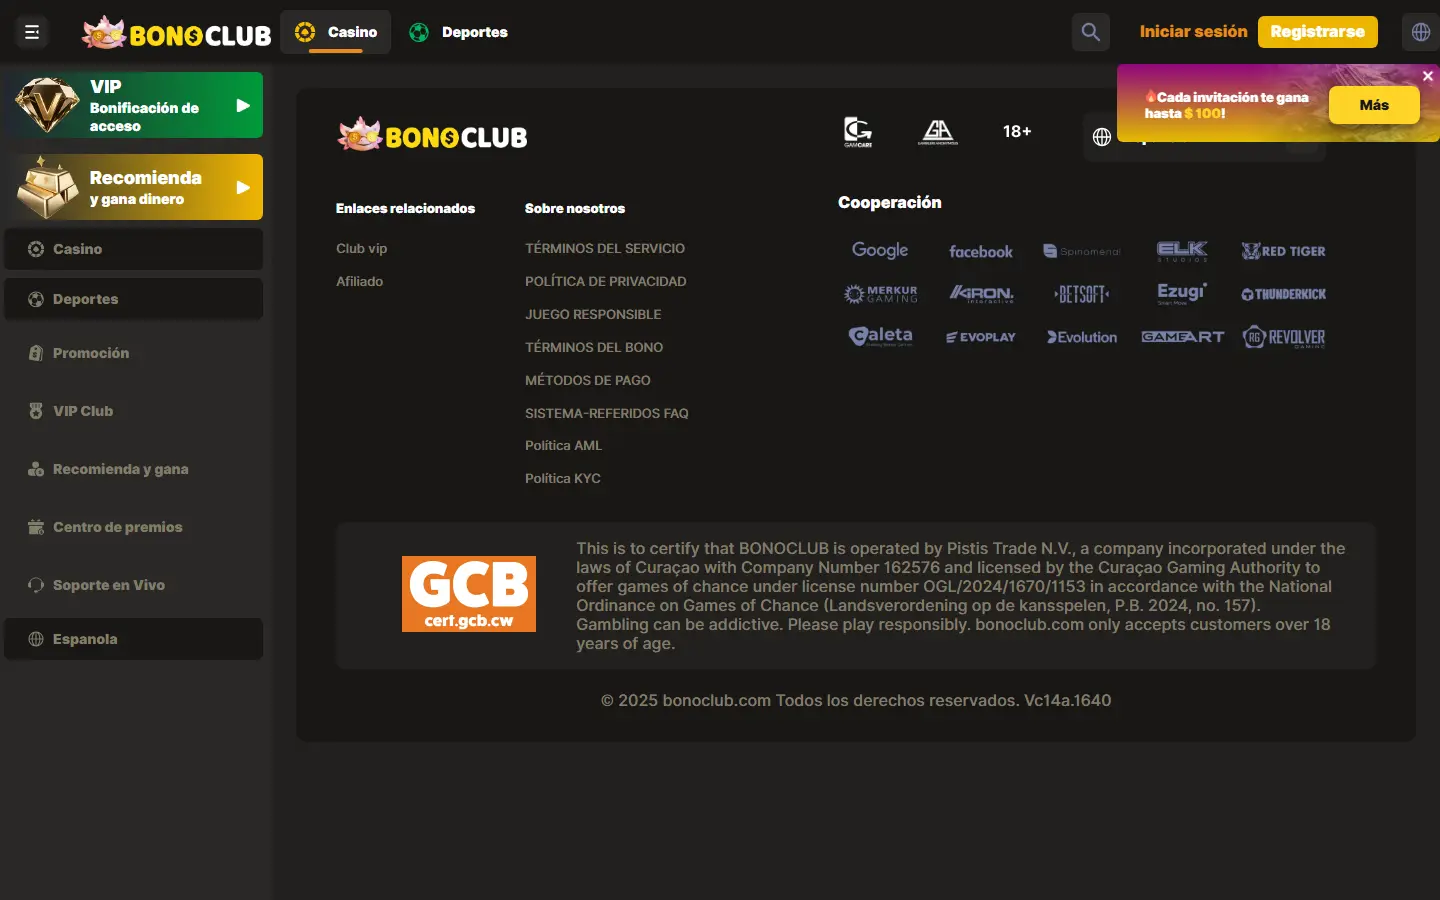Click the GCB cert.gcb.cw license badge
This screenshot has height=900, width=1440.
click(469, 594)
